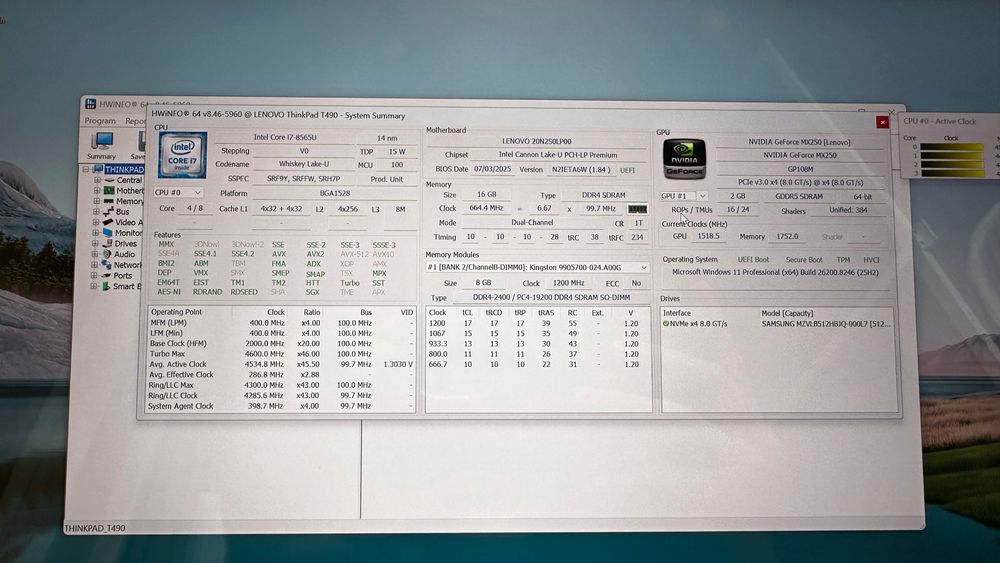
Task: Expand the Ports tree node
Action: click(95, 275)
